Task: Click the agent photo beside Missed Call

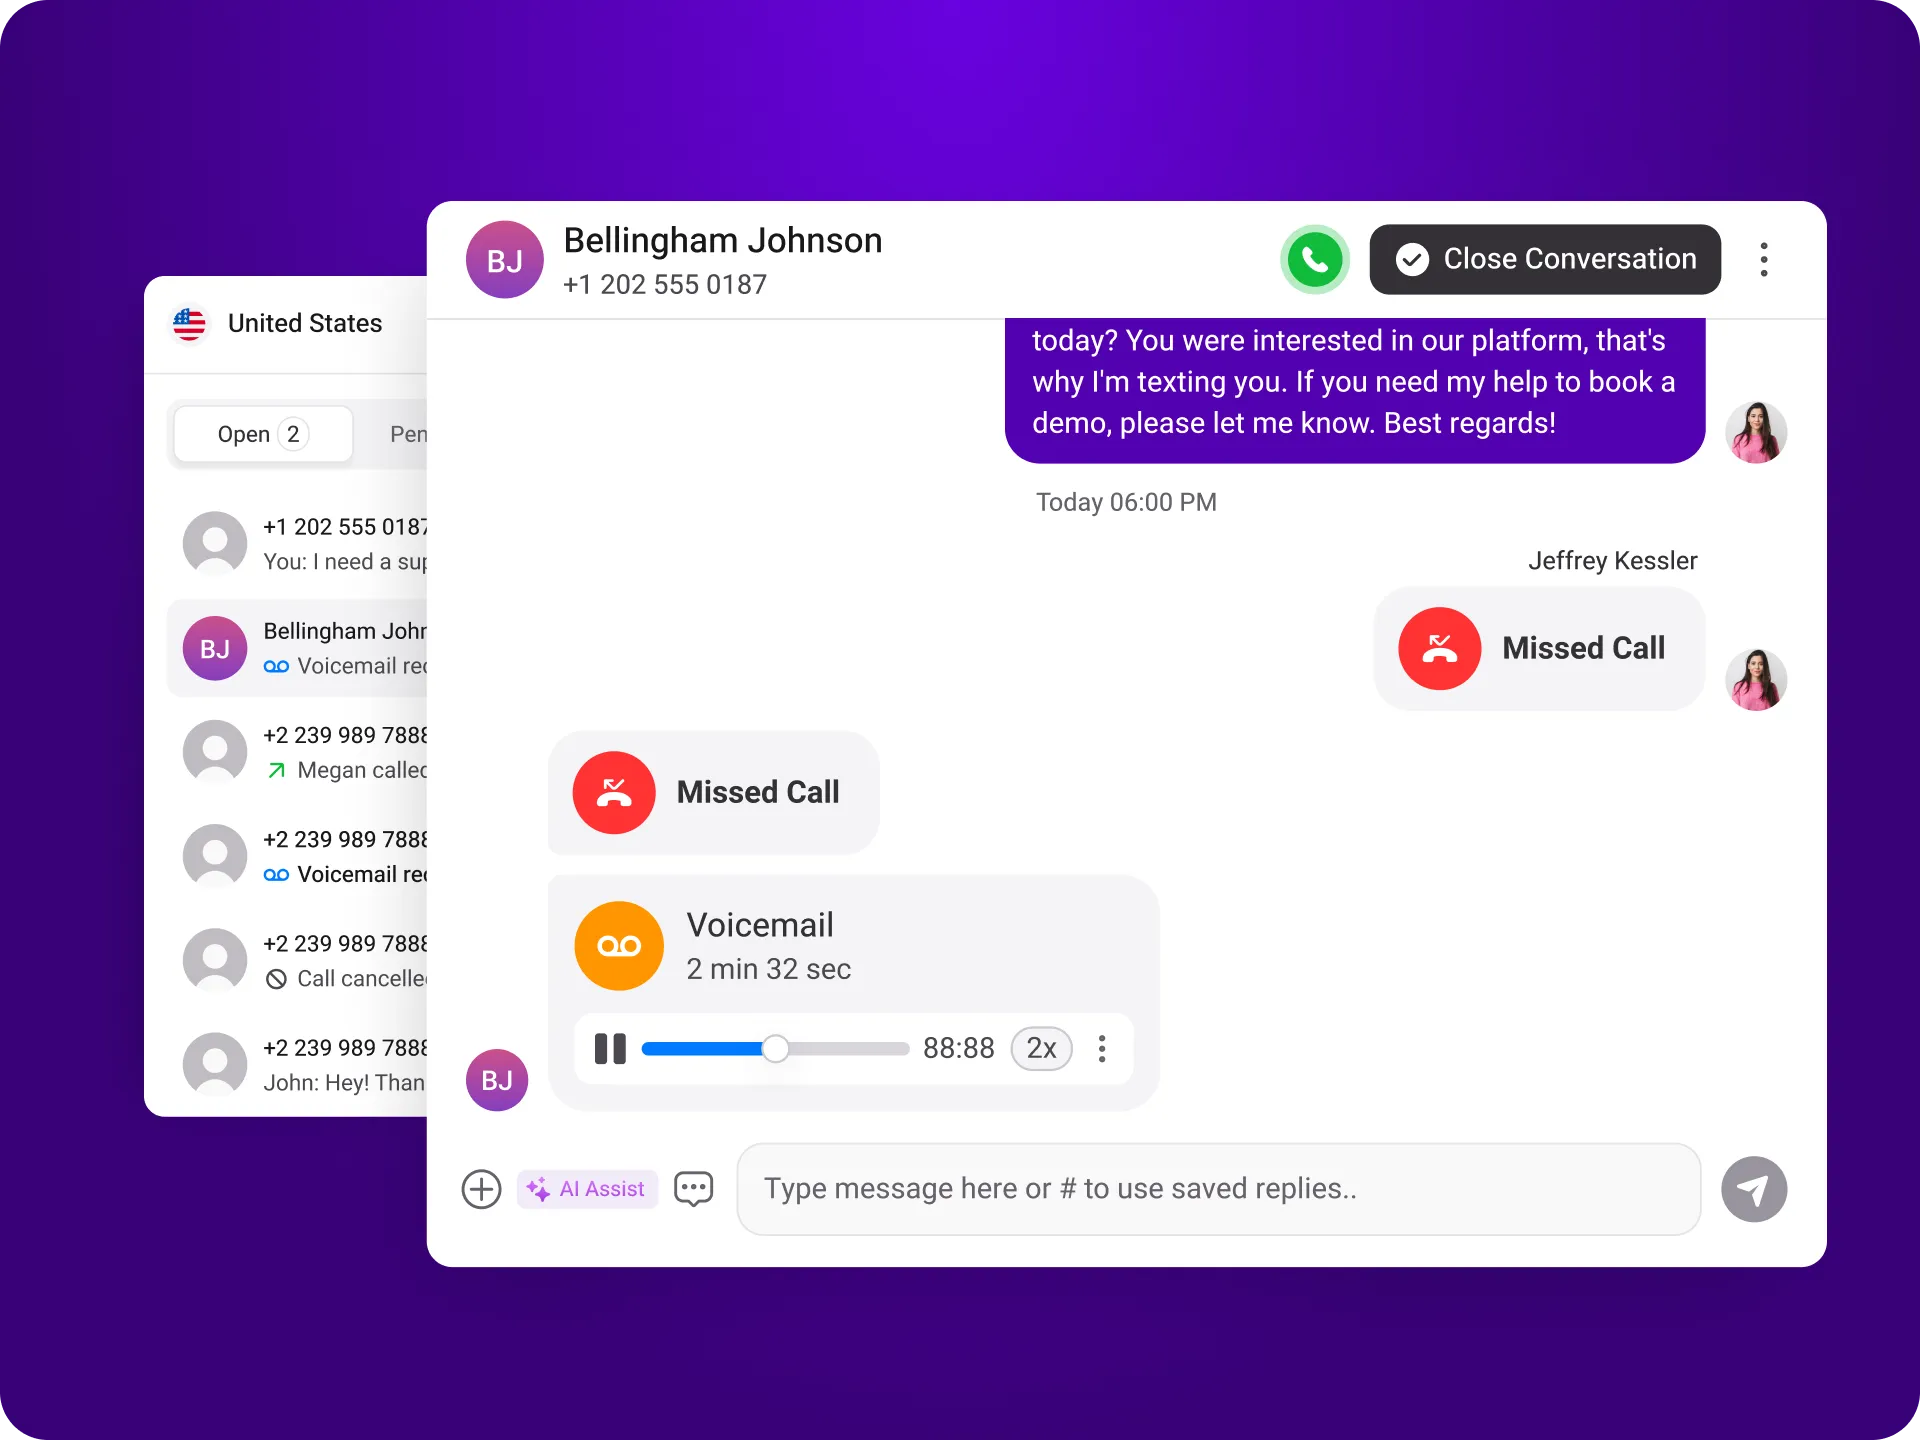Action: click(1756, 680)
